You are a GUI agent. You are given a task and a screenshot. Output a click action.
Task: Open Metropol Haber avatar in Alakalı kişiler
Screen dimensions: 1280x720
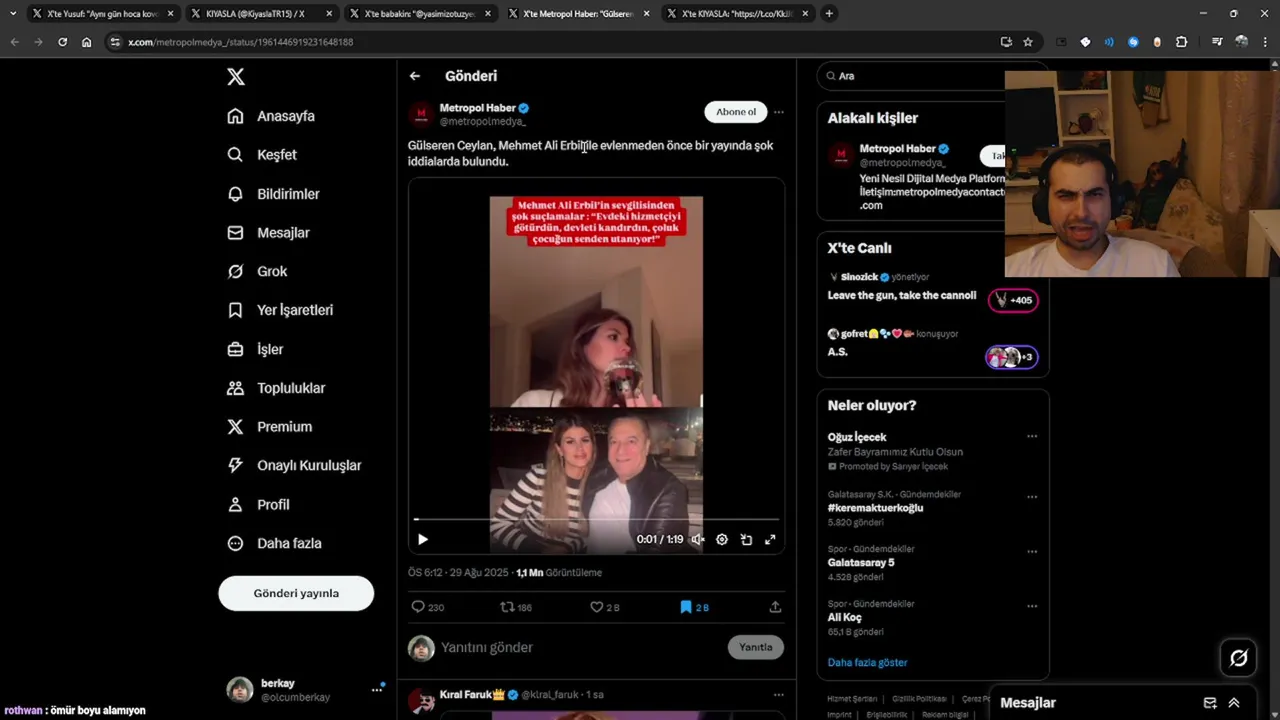pos(841,155)
